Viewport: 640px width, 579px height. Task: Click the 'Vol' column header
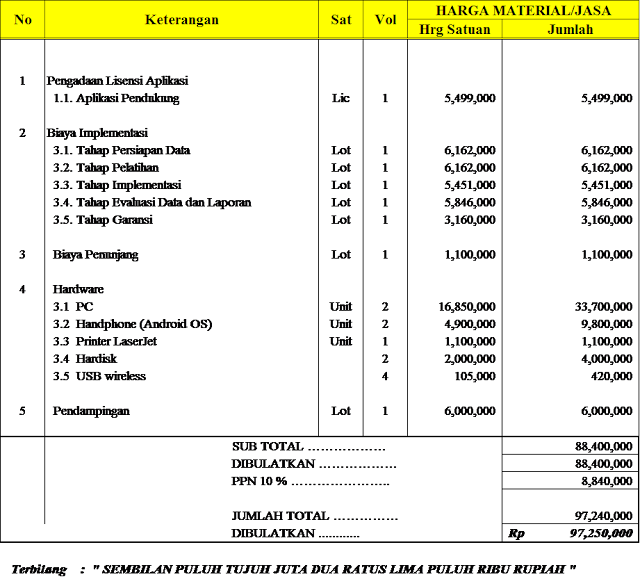tap(385, 20)
